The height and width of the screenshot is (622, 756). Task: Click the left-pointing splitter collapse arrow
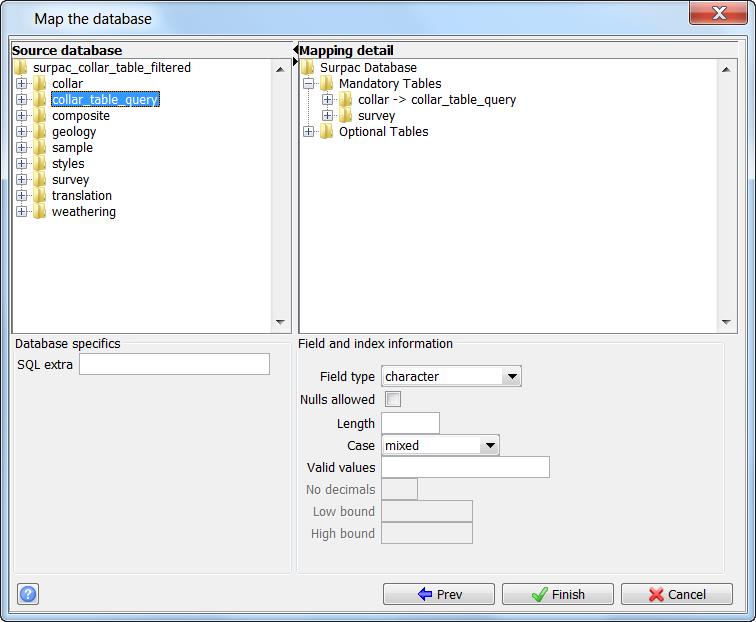pyautogui.click(x=296, y=50)
